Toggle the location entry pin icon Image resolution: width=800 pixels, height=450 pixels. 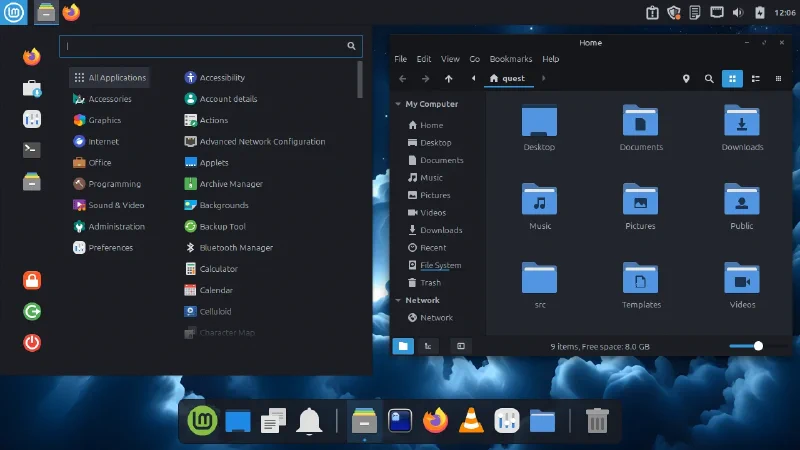[686, 79]
